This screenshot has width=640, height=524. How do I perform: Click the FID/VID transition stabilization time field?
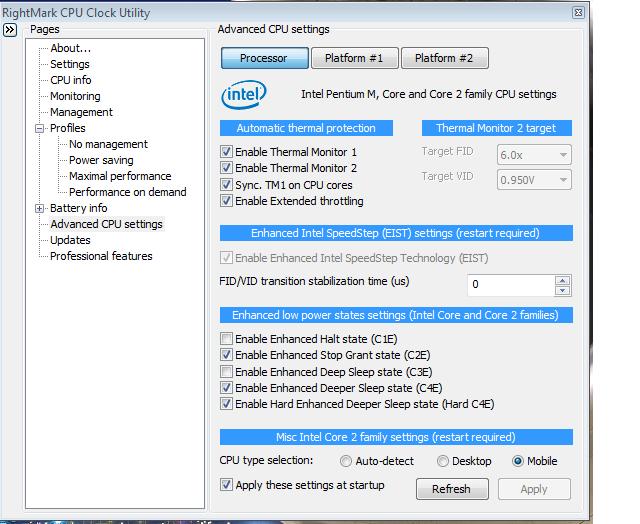(511, 285)
